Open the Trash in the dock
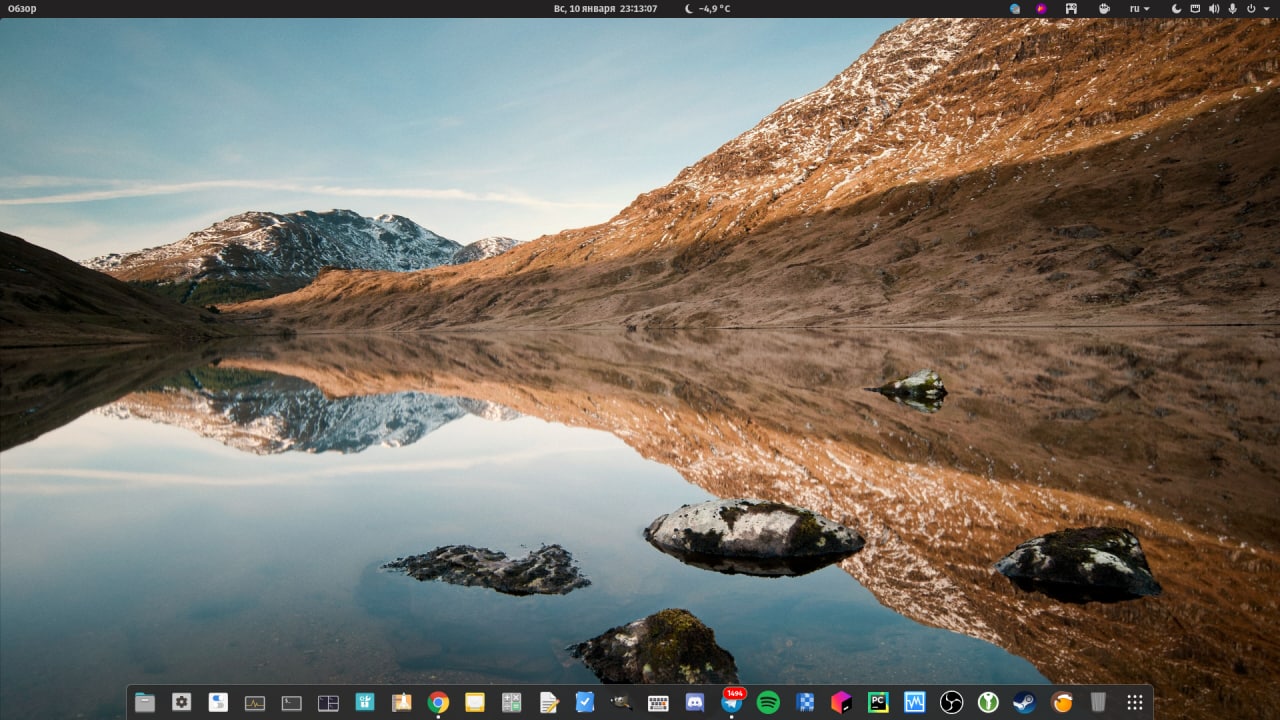Screen dimensions: 1280x720 pos(1098,703)
